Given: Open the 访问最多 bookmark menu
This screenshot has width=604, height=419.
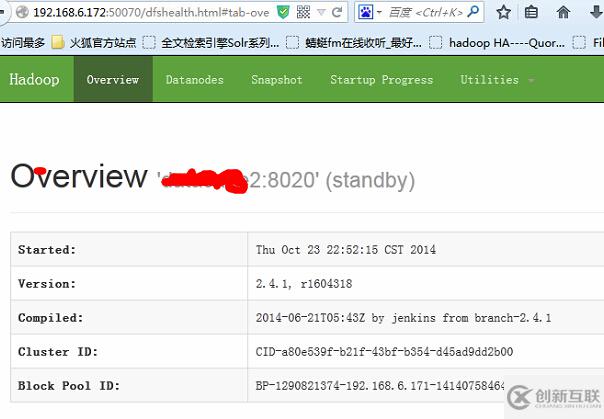Looking at the screenshot, I should (23, 42).
